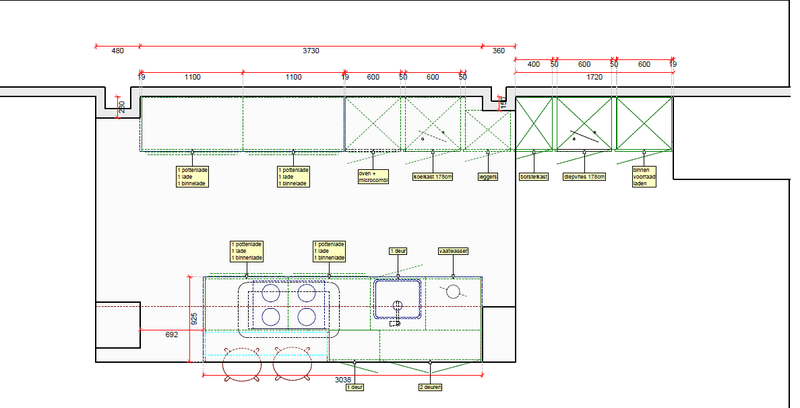Viewport: 800px width, 408px height.
Task: Click the koelkast cabinet symbol
Action: (x=433, y=124)
